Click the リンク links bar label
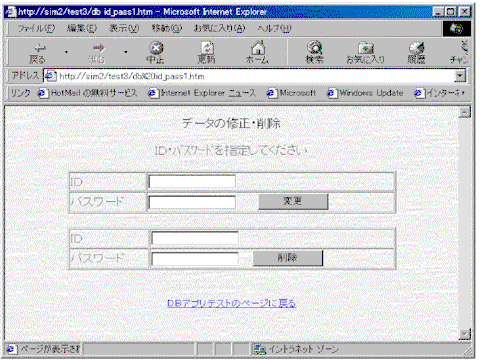Viewport: 480px width, 360px height. [x=20, y=93]
